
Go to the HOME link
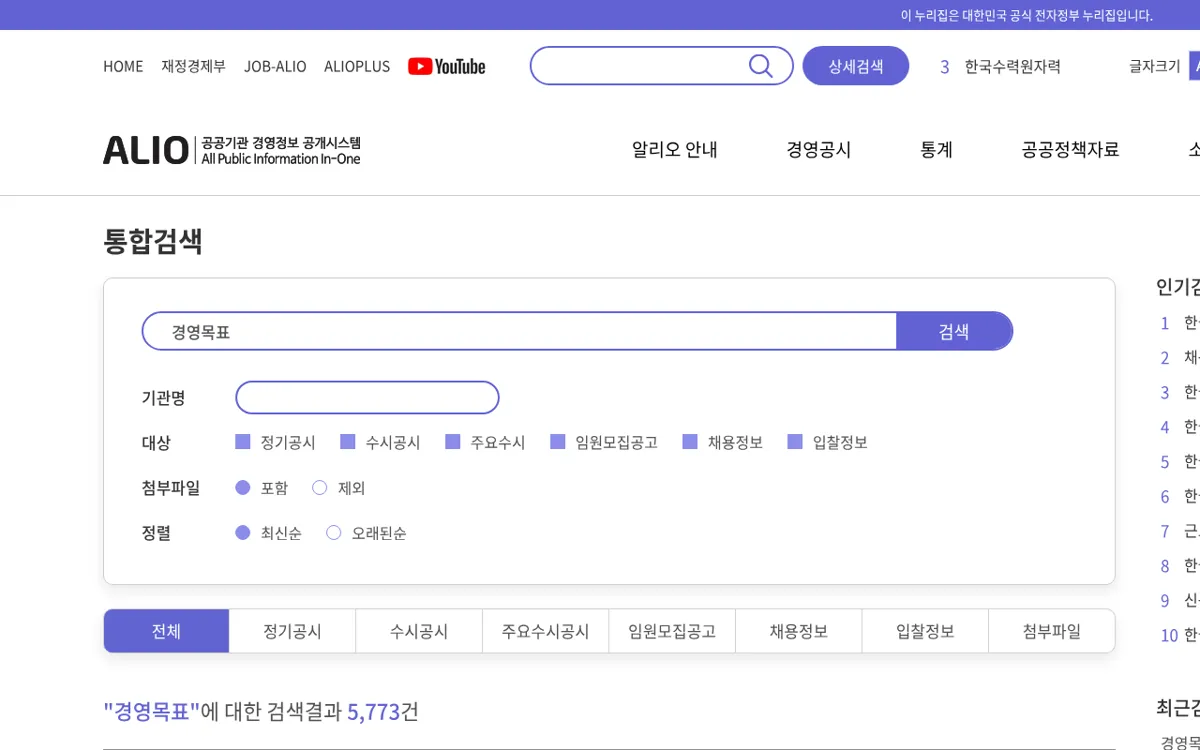123,66
